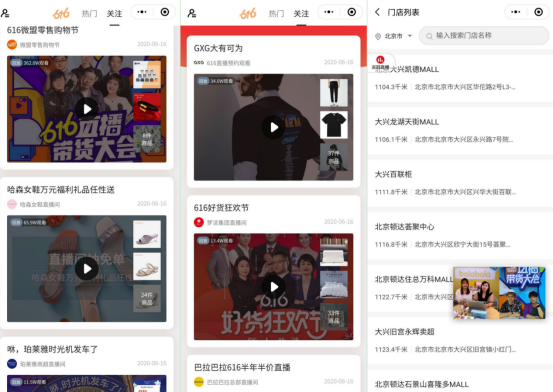Image resolution: width=553 pixels, height=392 pixels.
Task: Play the 哈森女鞋 live video
Action: (x=87, y=269)
